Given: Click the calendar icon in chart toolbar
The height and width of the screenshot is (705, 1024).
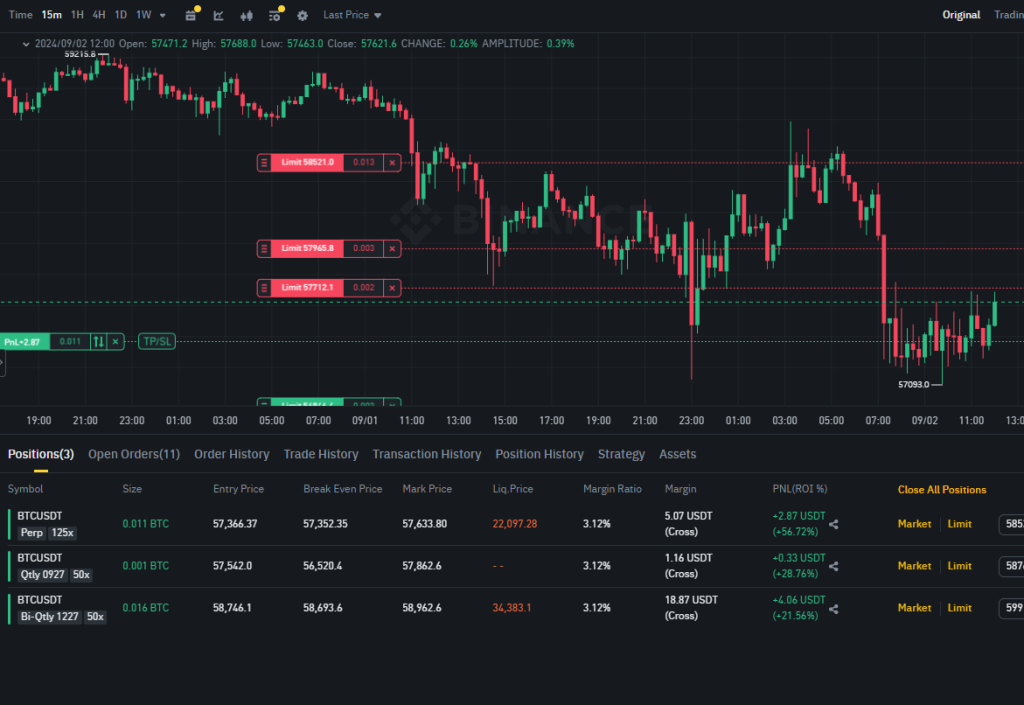Looking at the screenshot, I should pos(191,15).
